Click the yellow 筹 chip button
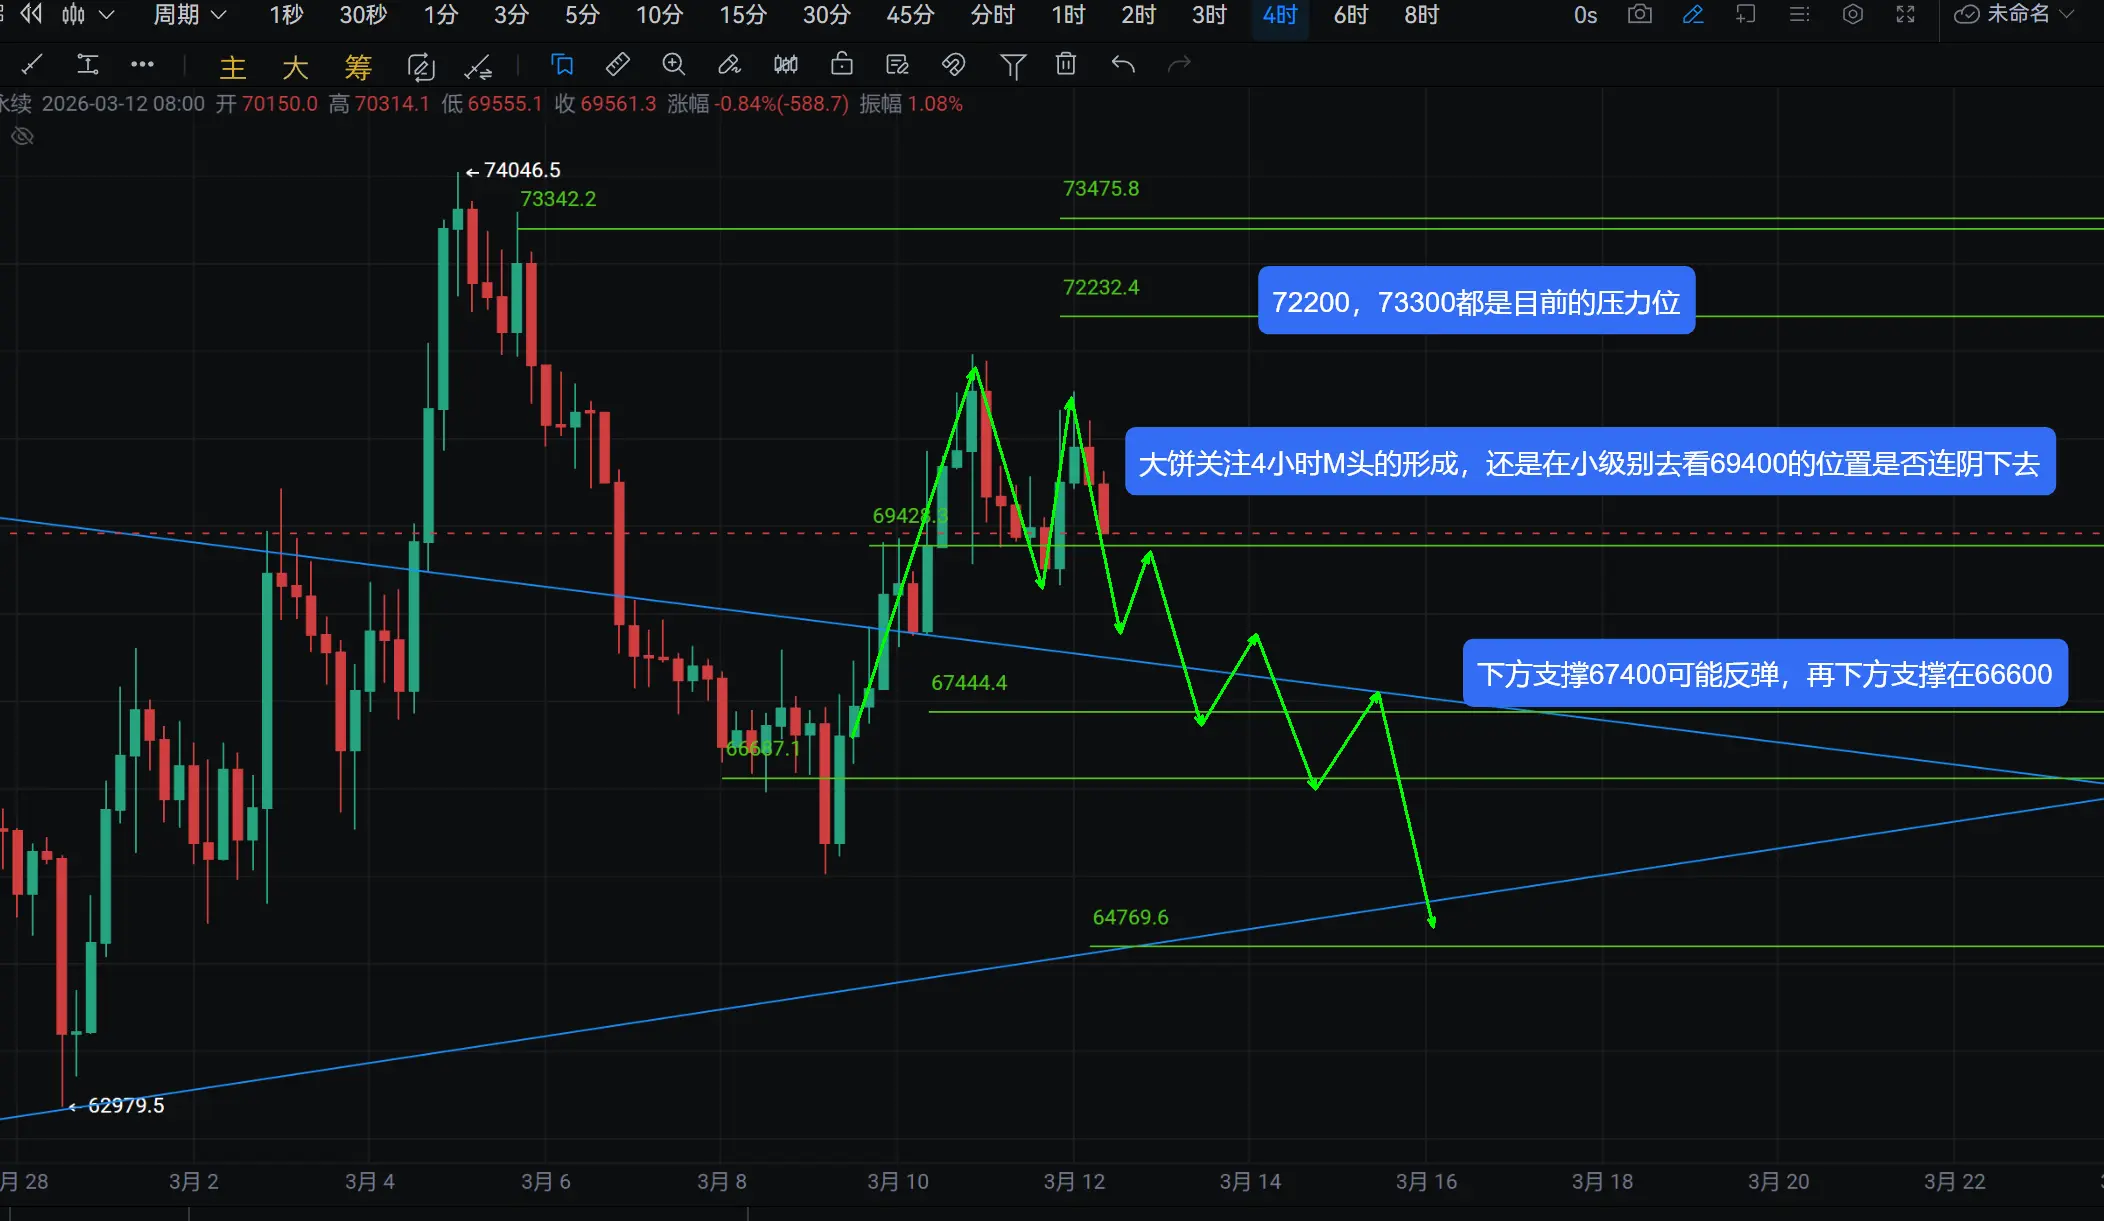The height and width of the screenshot is (1221, 2104). click(357, 67)
